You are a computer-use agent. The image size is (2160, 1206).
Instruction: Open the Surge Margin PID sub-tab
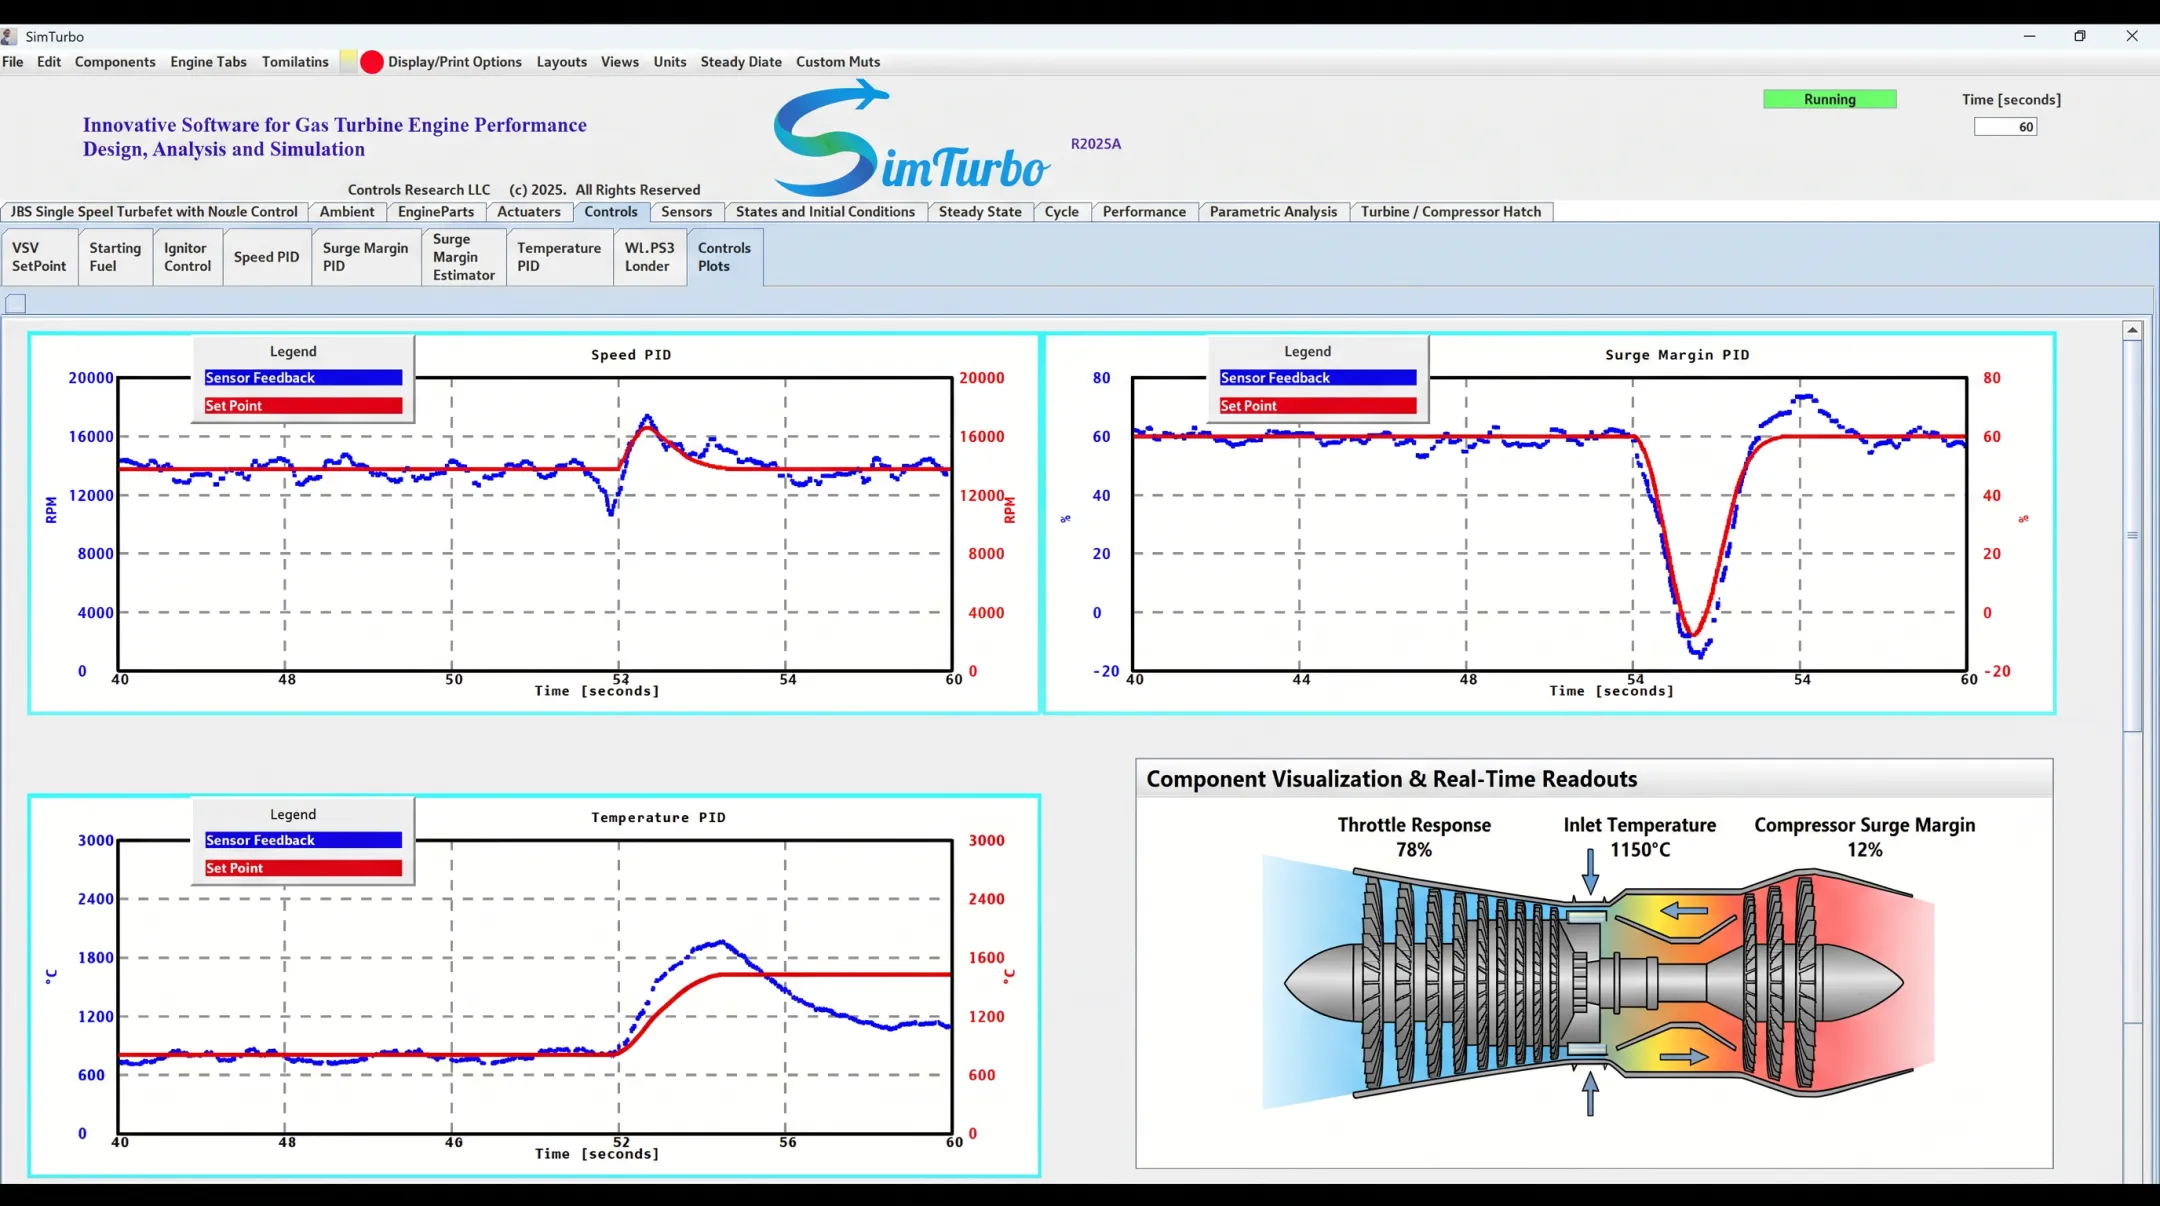[365, 257]
